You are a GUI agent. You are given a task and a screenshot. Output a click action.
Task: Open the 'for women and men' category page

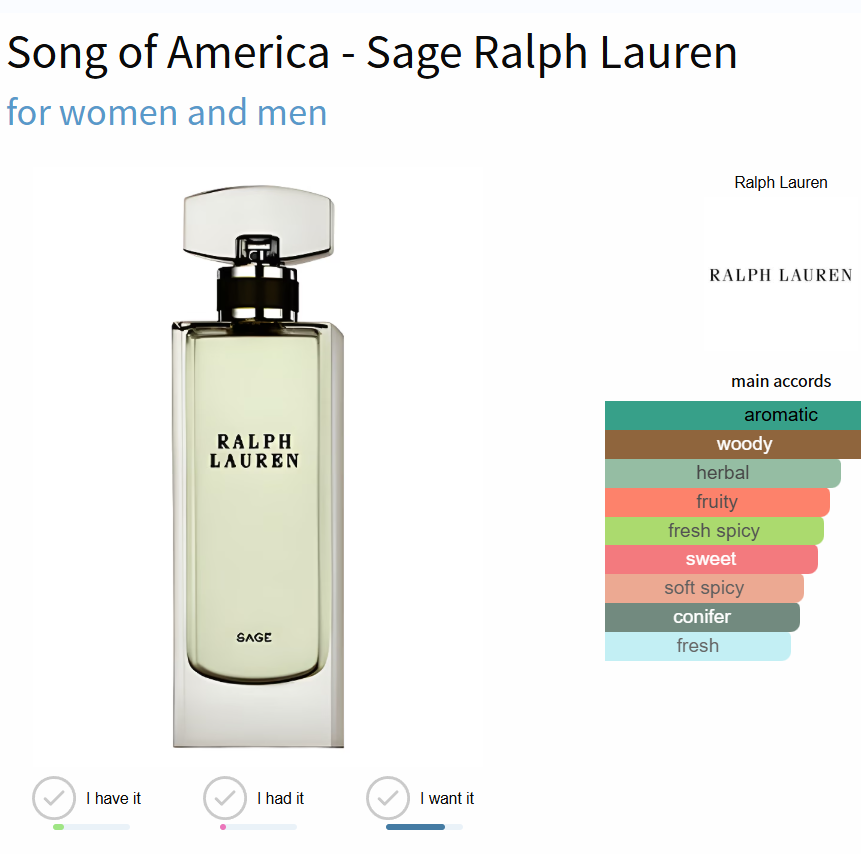[166, 112]
